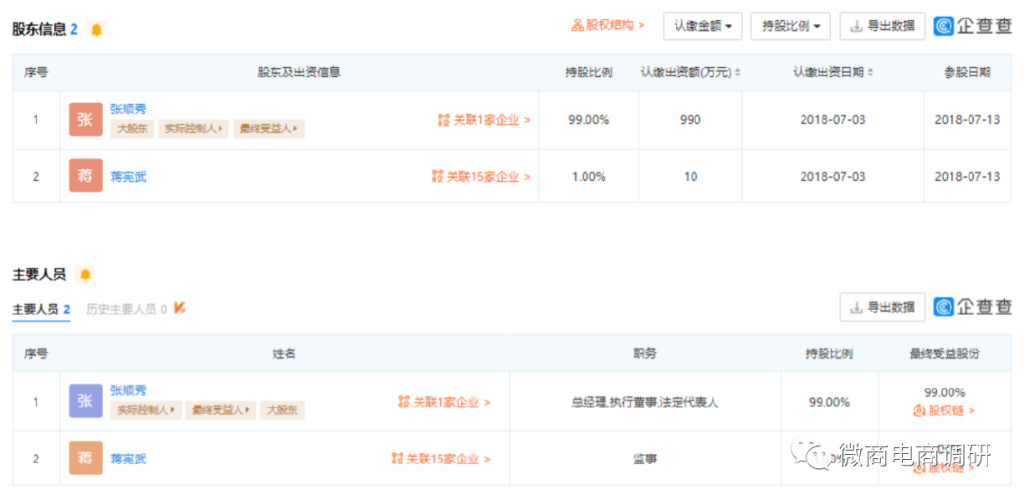The height and width of the screenshot is (500, 1024).
Task: Open the 股权链 link for 张顺秀
Action: (x=944, y=411)
